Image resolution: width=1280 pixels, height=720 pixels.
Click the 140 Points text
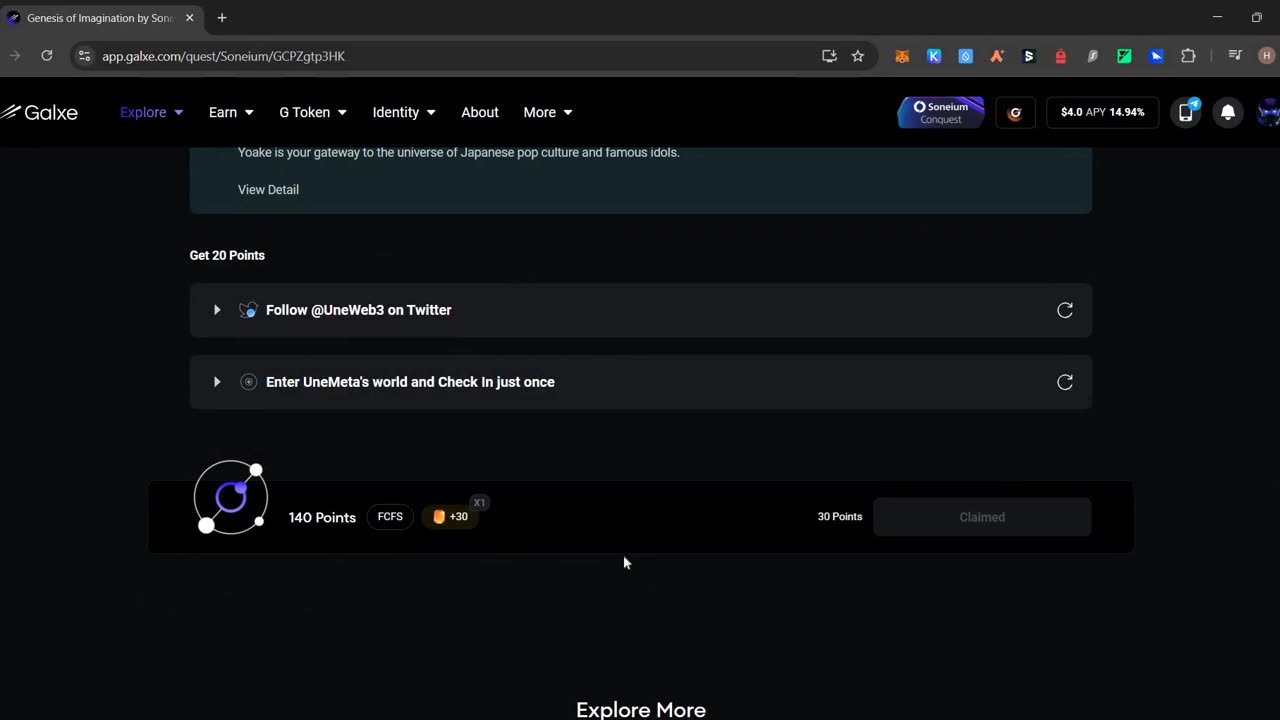click(x=322, y=517)
